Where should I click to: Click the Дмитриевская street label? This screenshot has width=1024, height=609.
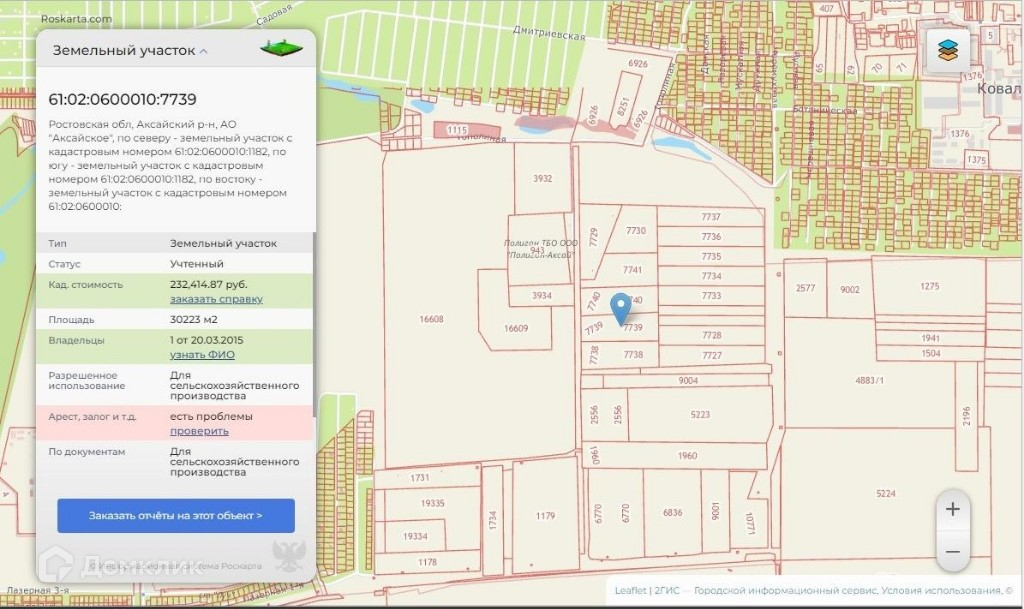(x=549, y=33)
